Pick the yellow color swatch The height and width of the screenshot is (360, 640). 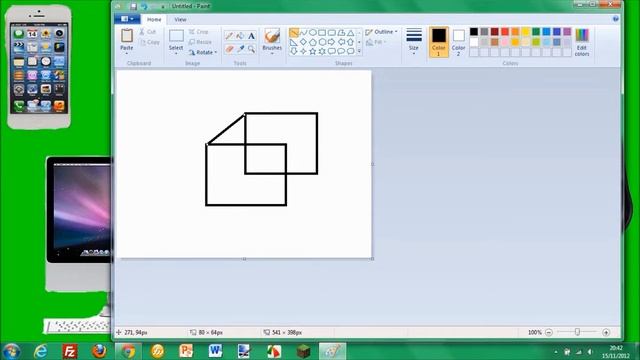click(526, 31)
